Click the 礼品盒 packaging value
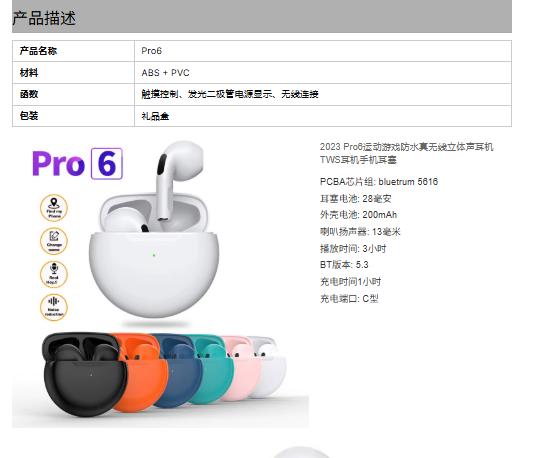 pos(155,116)
